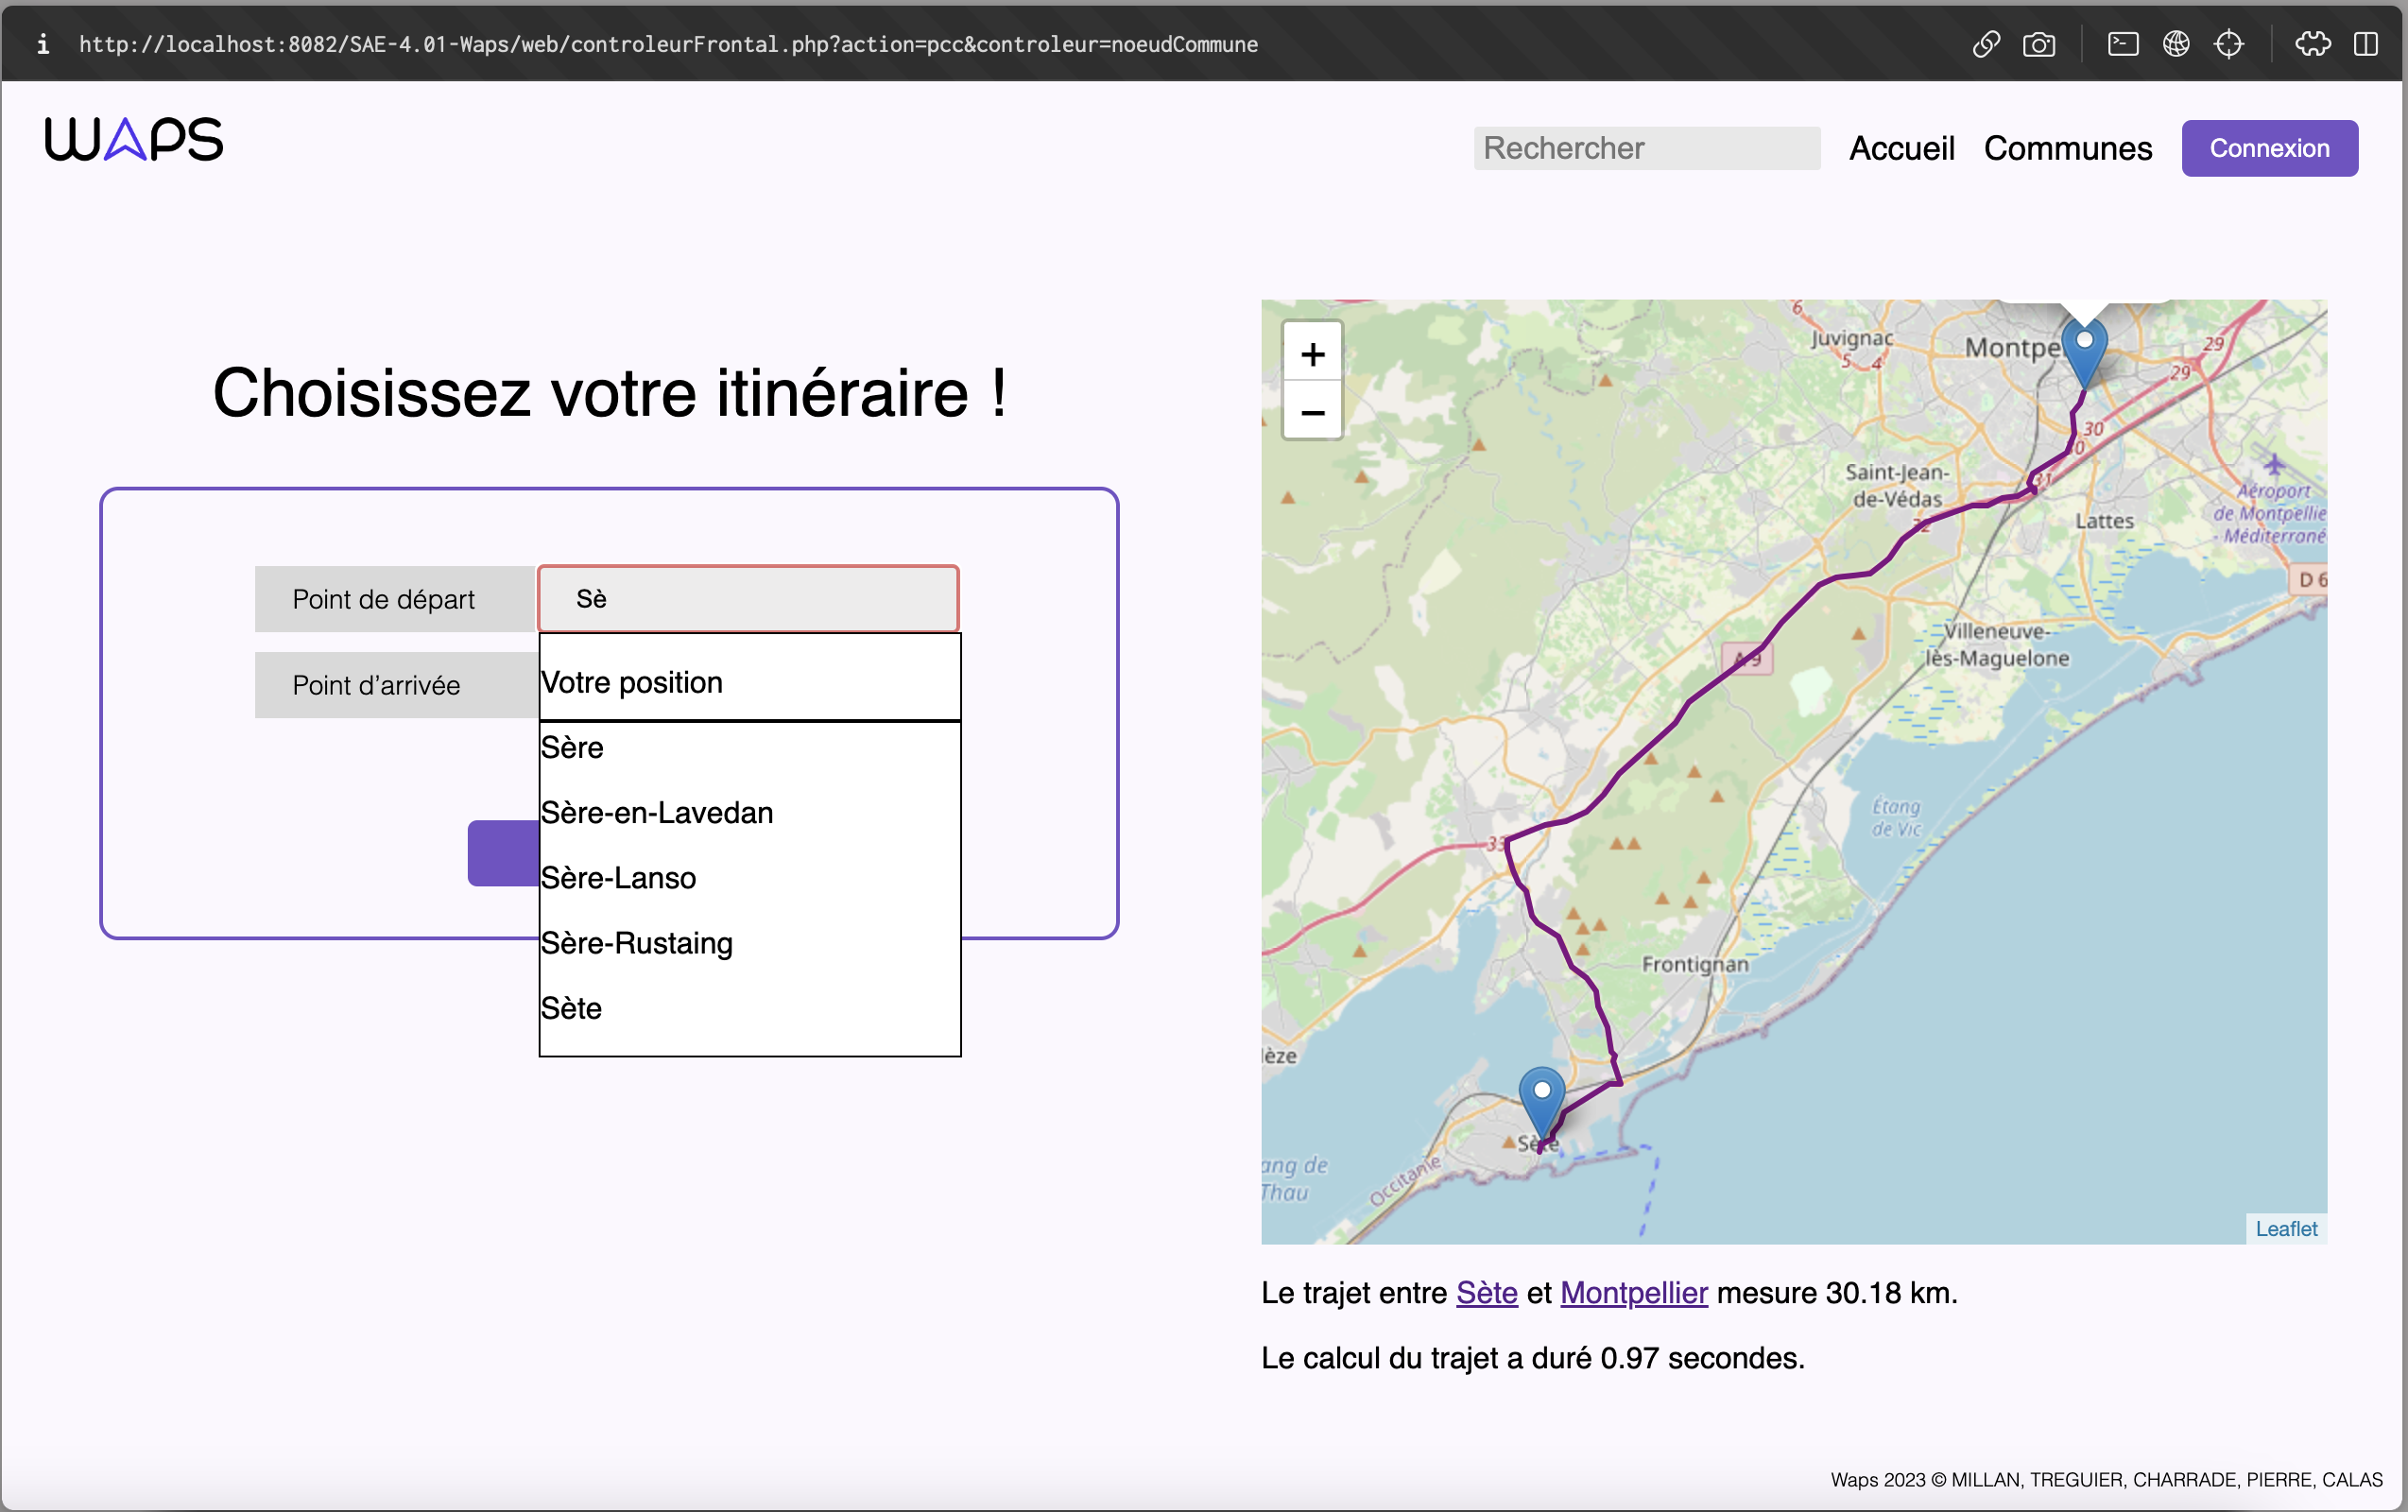
Task: Click the page info icon in address bar
Action: [x=43, y=44]
